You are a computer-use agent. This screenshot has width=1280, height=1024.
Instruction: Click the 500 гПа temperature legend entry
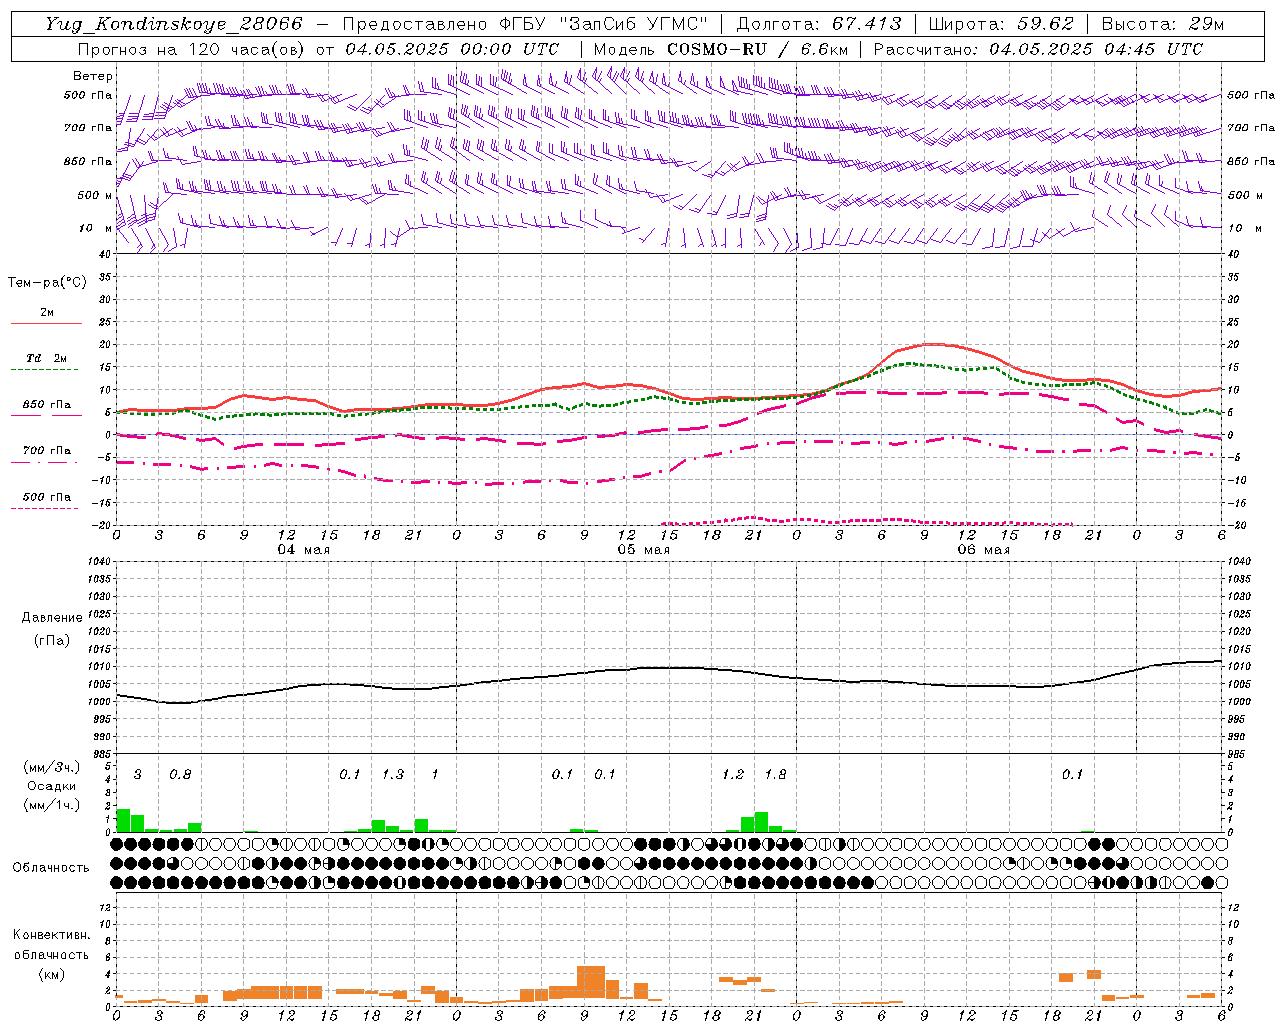point(47,497)
